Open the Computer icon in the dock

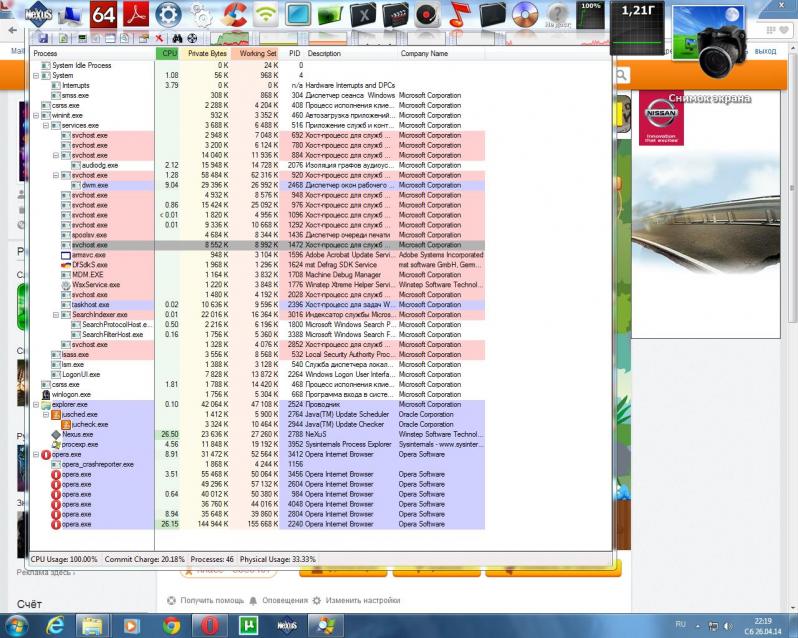click(70, 15)
